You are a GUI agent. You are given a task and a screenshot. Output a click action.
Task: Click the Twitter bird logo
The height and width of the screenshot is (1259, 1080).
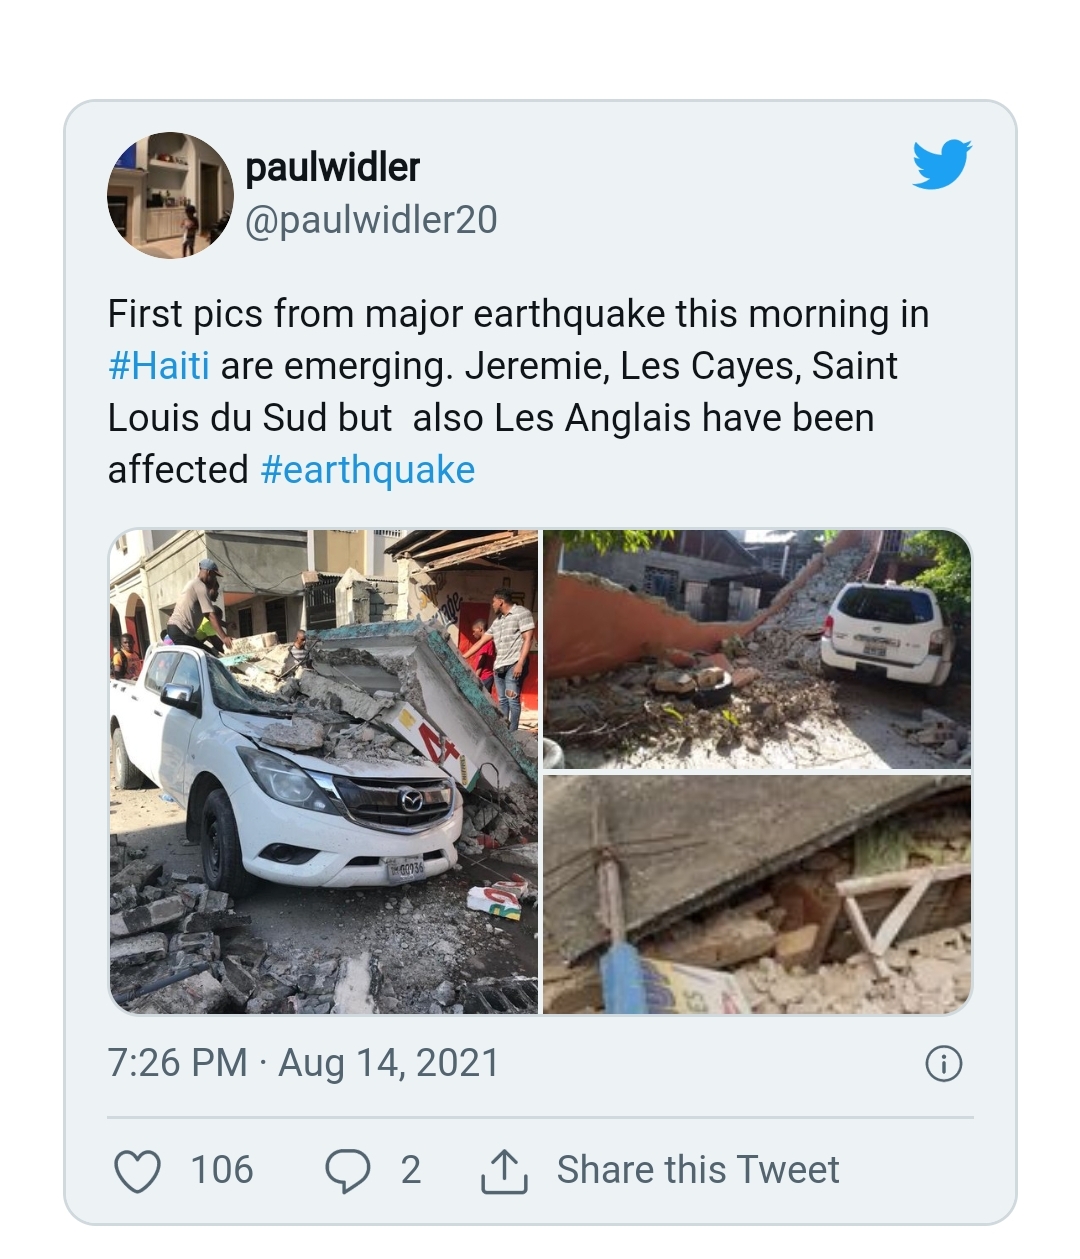pyautogui.click(x=941, y=165)
